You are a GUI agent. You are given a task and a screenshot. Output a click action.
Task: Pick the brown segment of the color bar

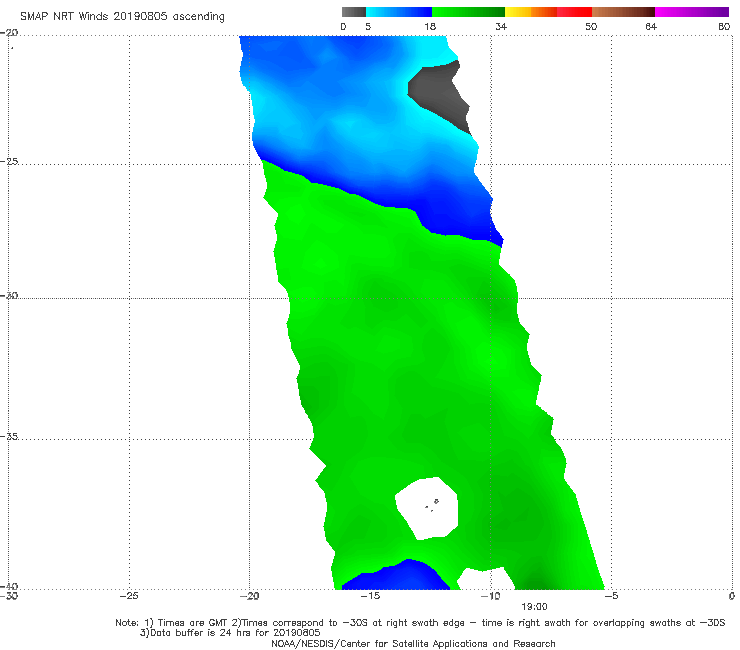[623, 12]
